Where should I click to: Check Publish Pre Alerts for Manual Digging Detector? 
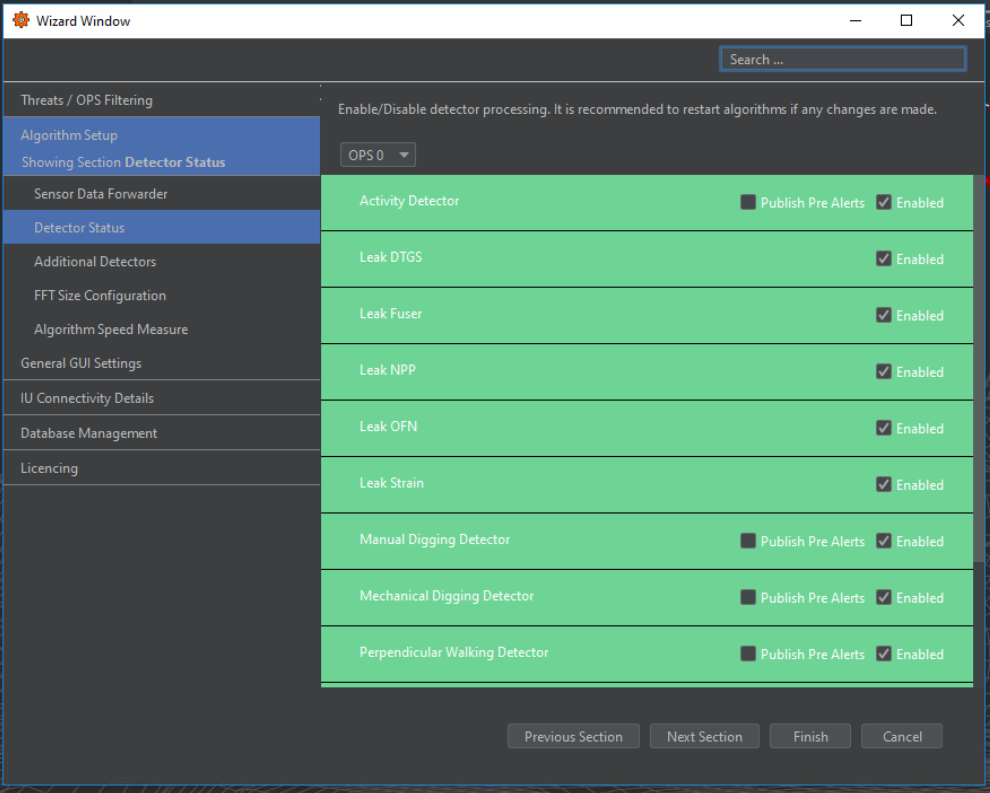(x=748, y=541)
